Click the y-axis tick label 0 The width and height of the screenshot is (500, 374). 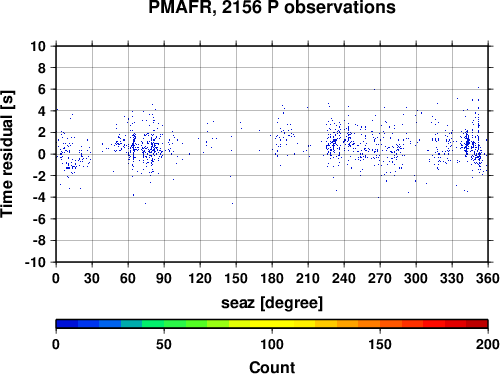coord(42,154)
